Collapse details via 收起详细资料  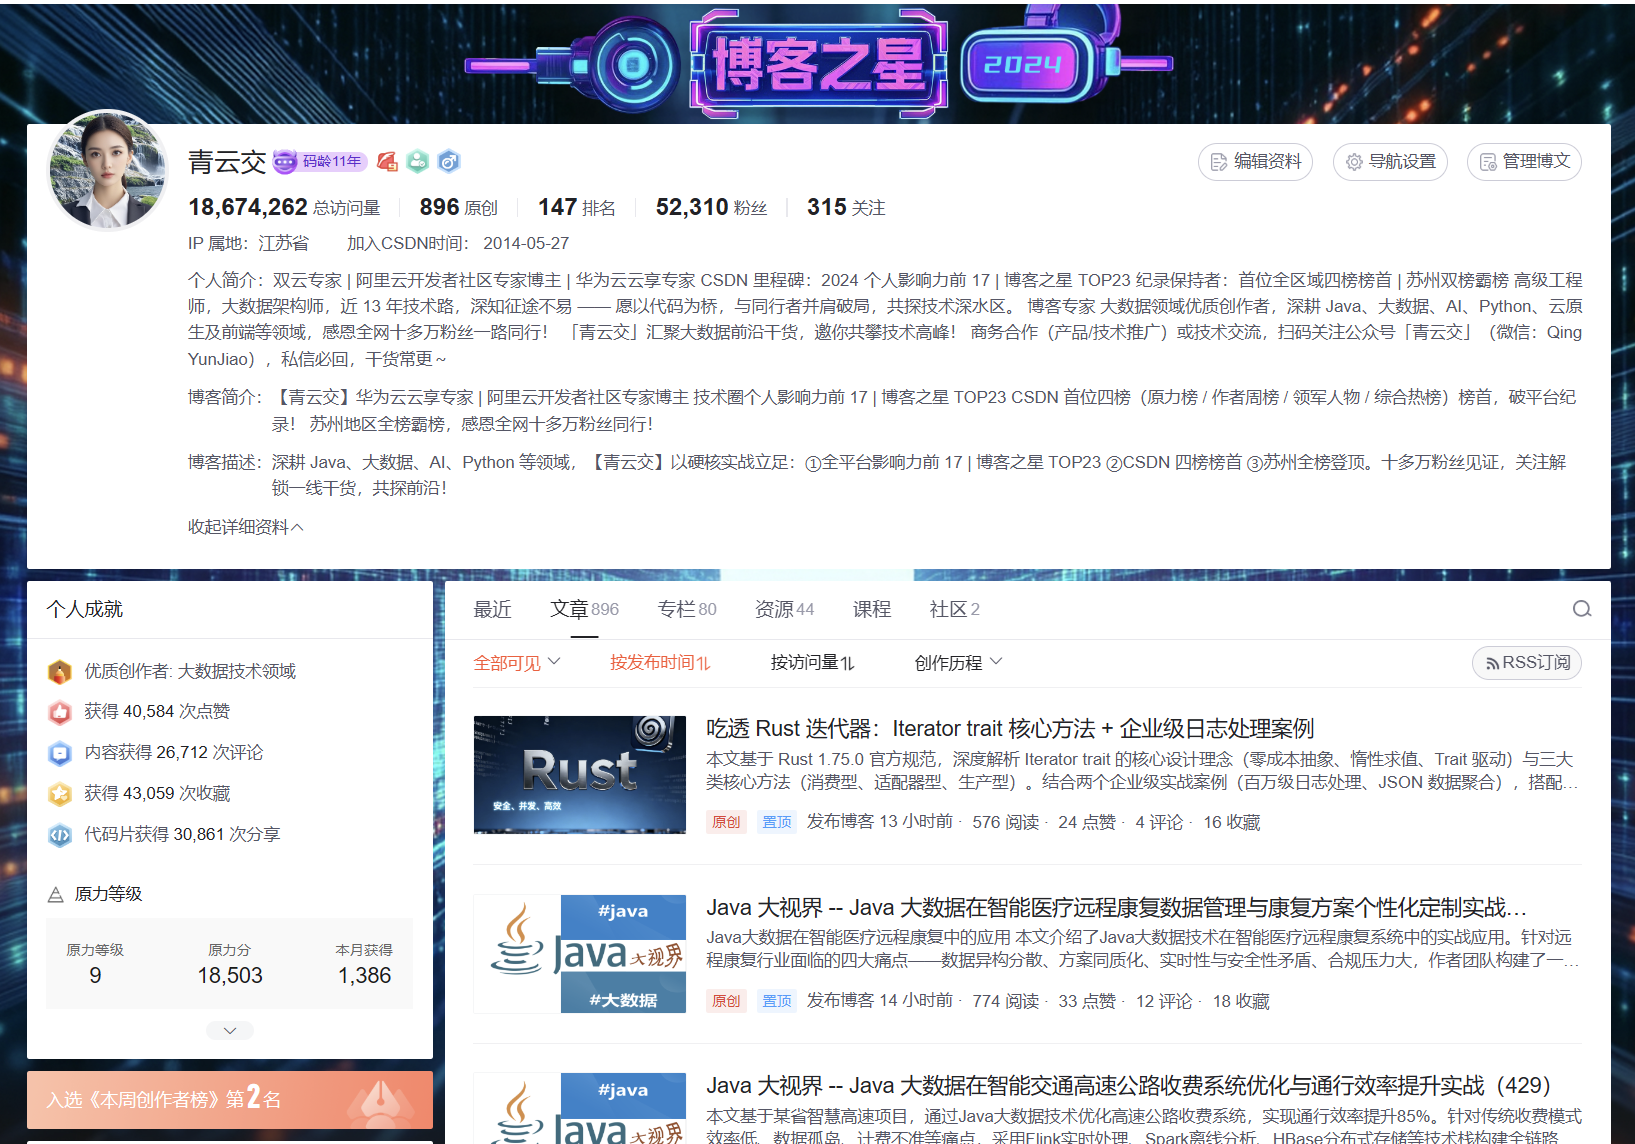coord(245,527)
